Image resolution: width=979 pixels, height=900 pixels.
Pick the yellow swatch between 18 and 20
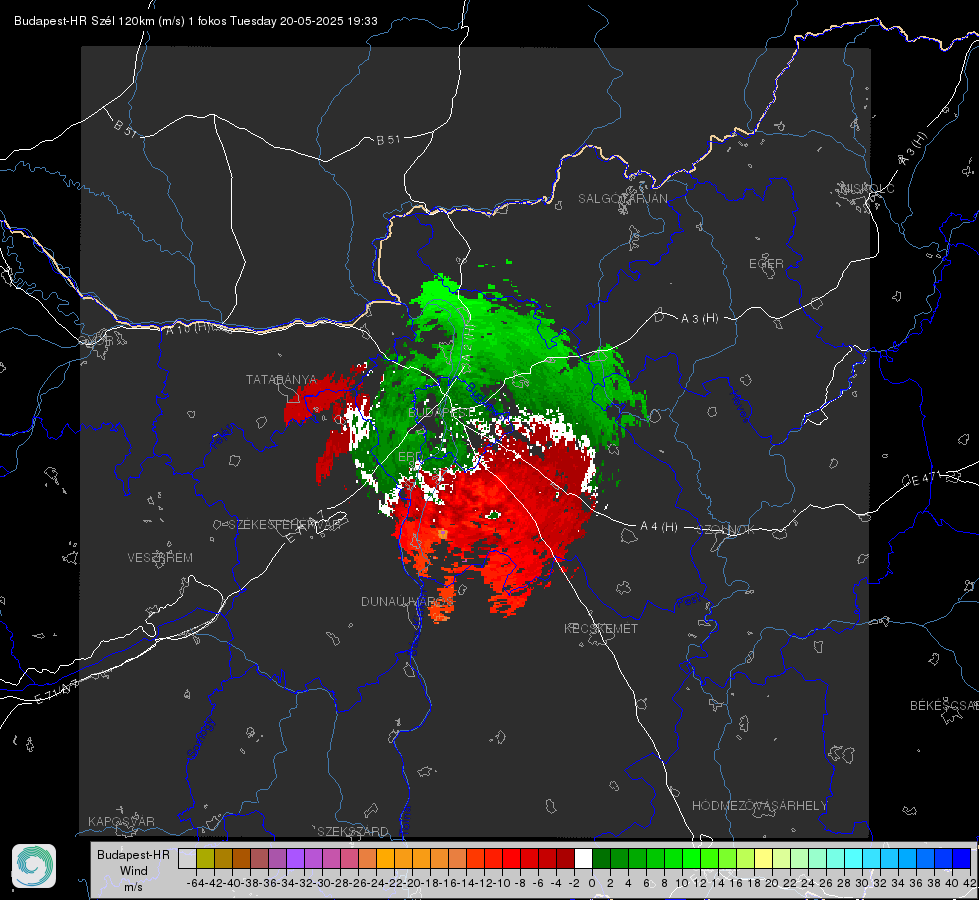coord(764,858)
